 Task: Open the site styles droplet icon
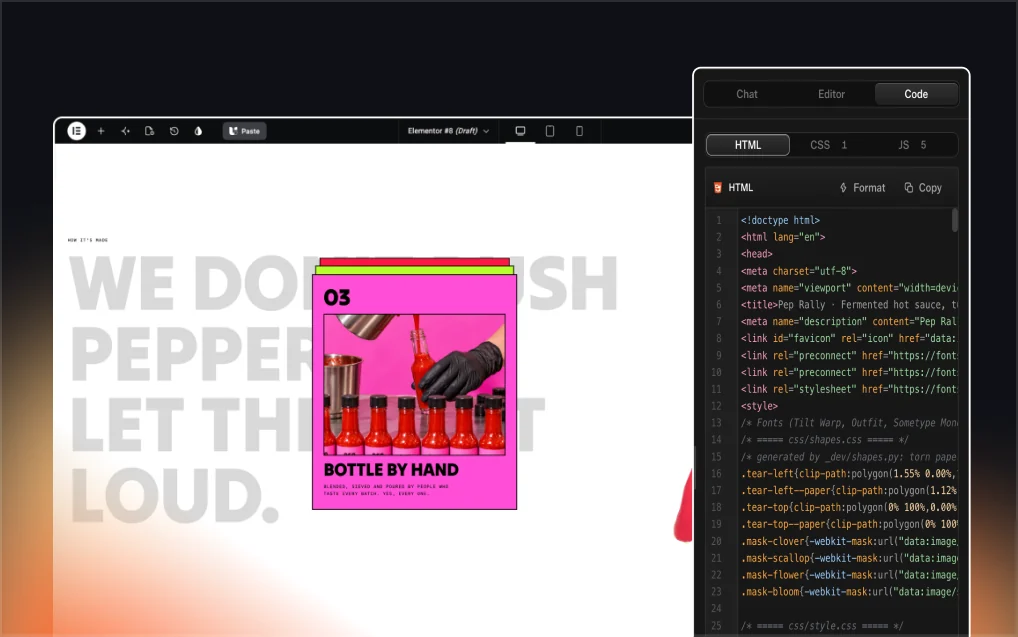pyautogui.click(x=198, y=131)
